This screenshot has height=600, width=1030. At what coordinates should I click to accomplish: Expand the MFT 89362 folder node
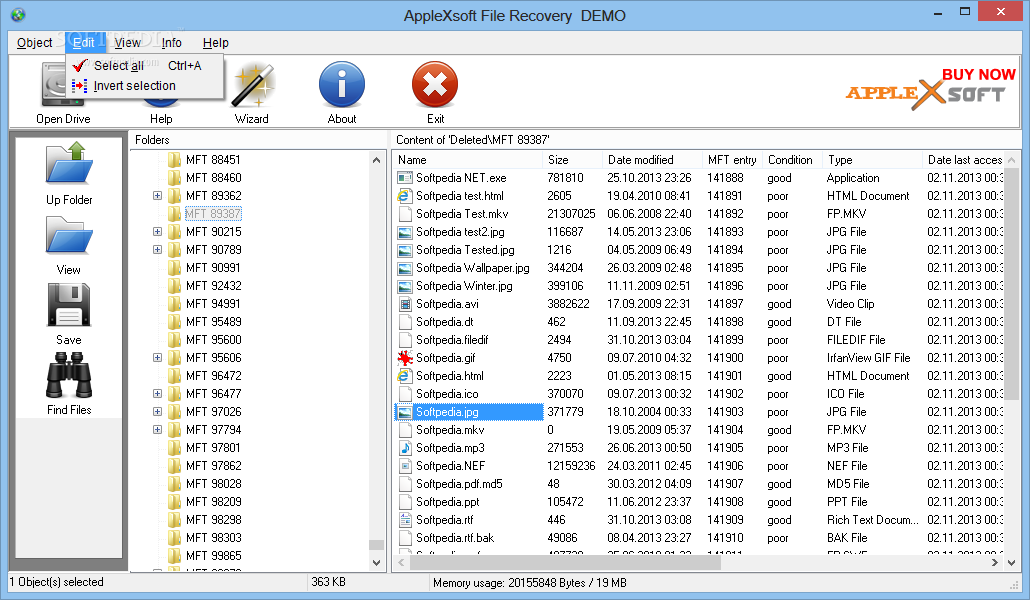click(157, 196)
